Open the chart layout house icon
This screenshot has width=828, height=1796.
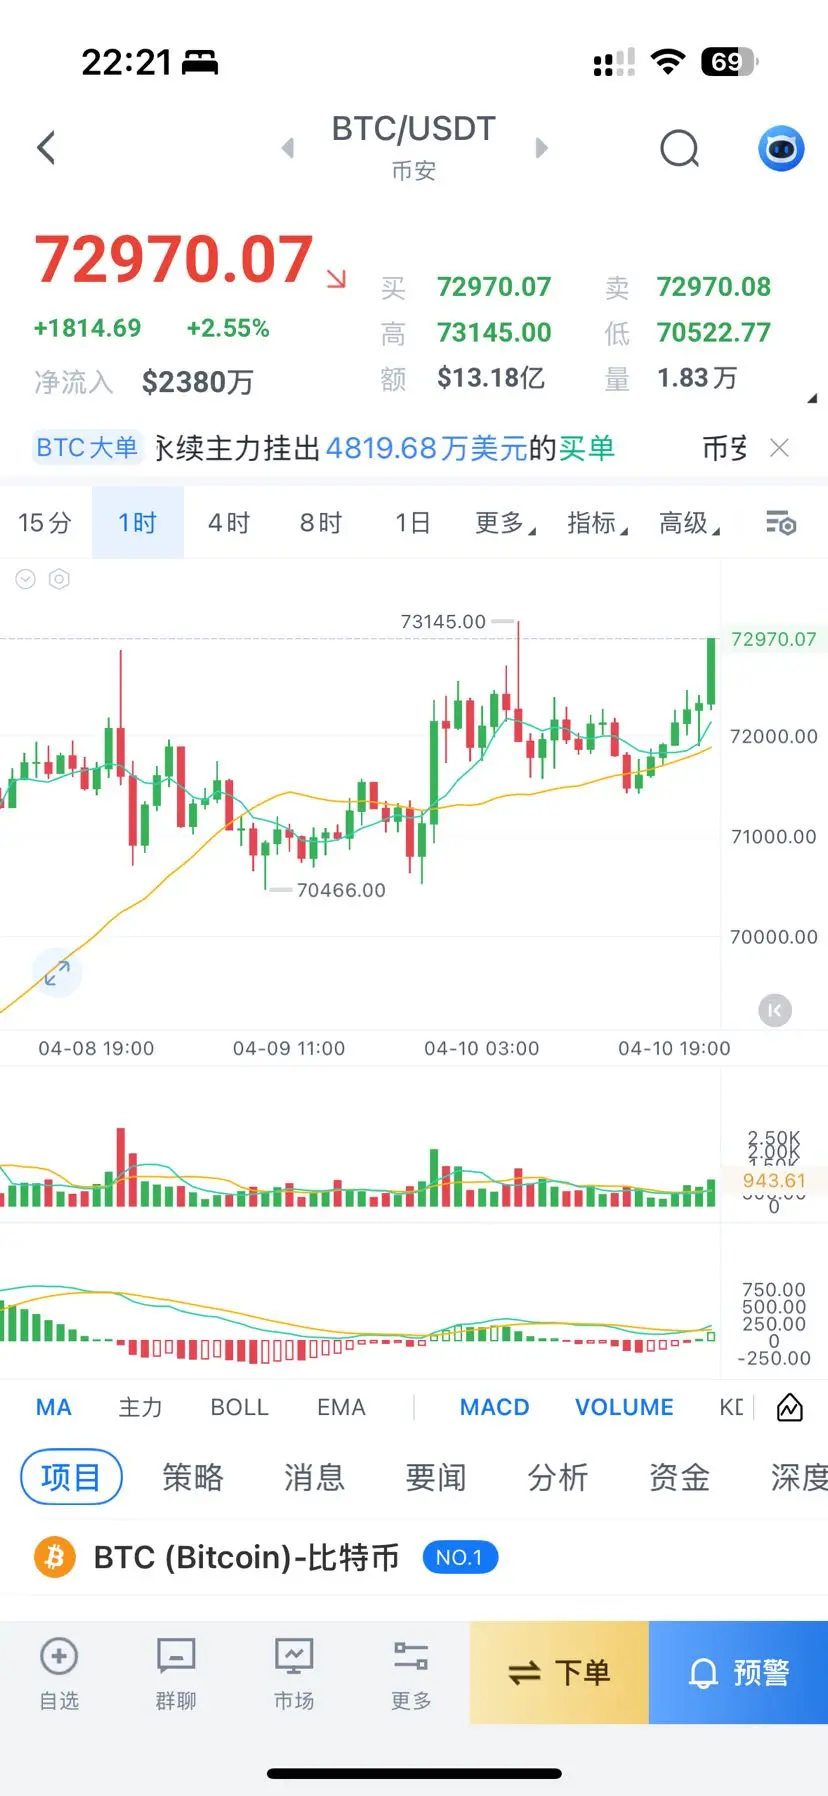790,1408
